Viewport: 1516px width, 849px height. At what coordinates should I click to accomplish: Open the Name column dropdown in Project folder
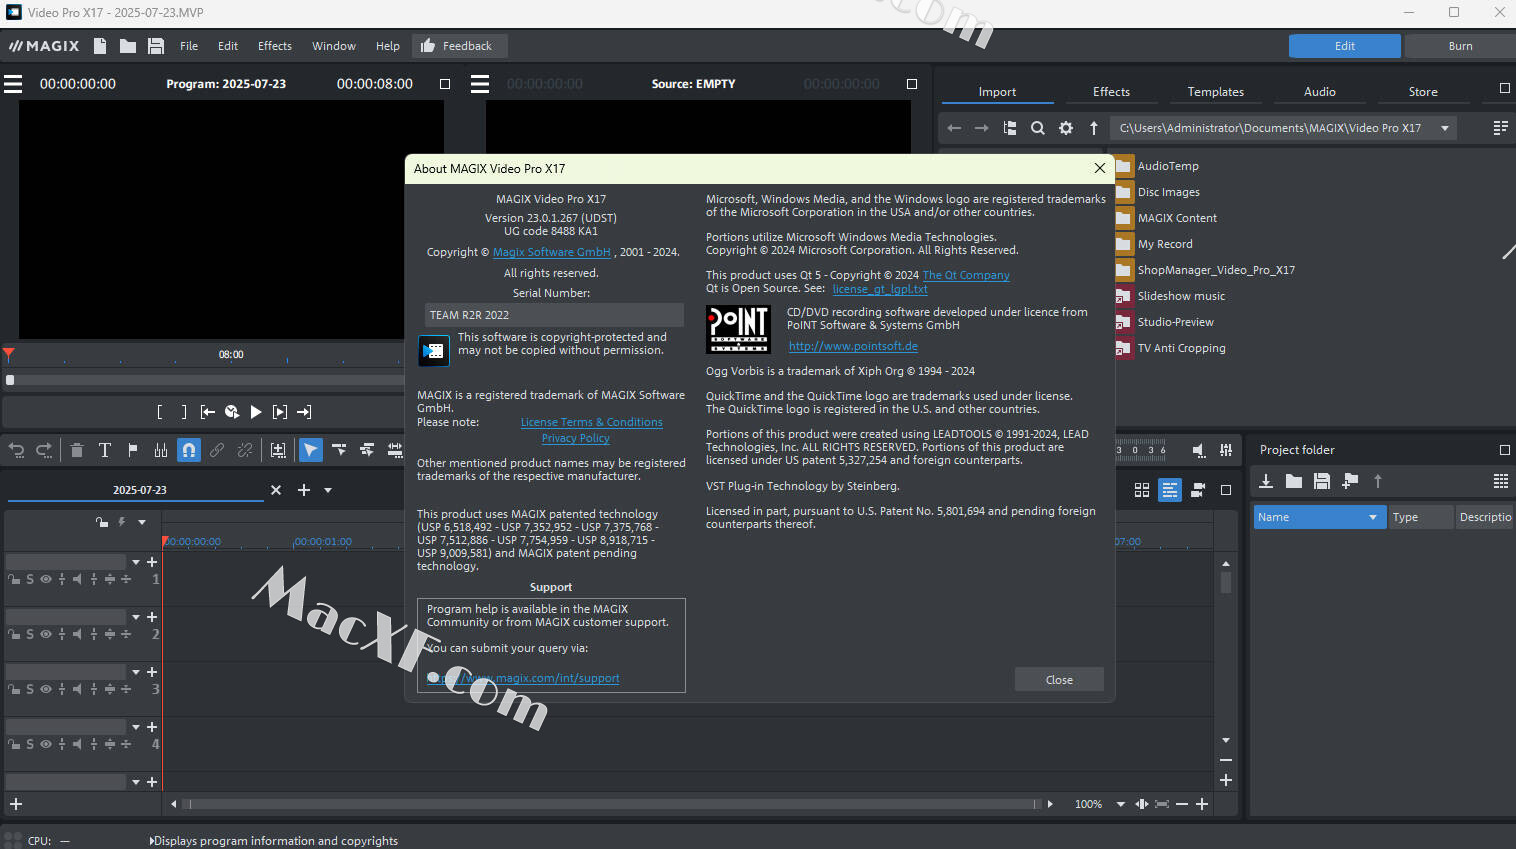coord(1373,517)
